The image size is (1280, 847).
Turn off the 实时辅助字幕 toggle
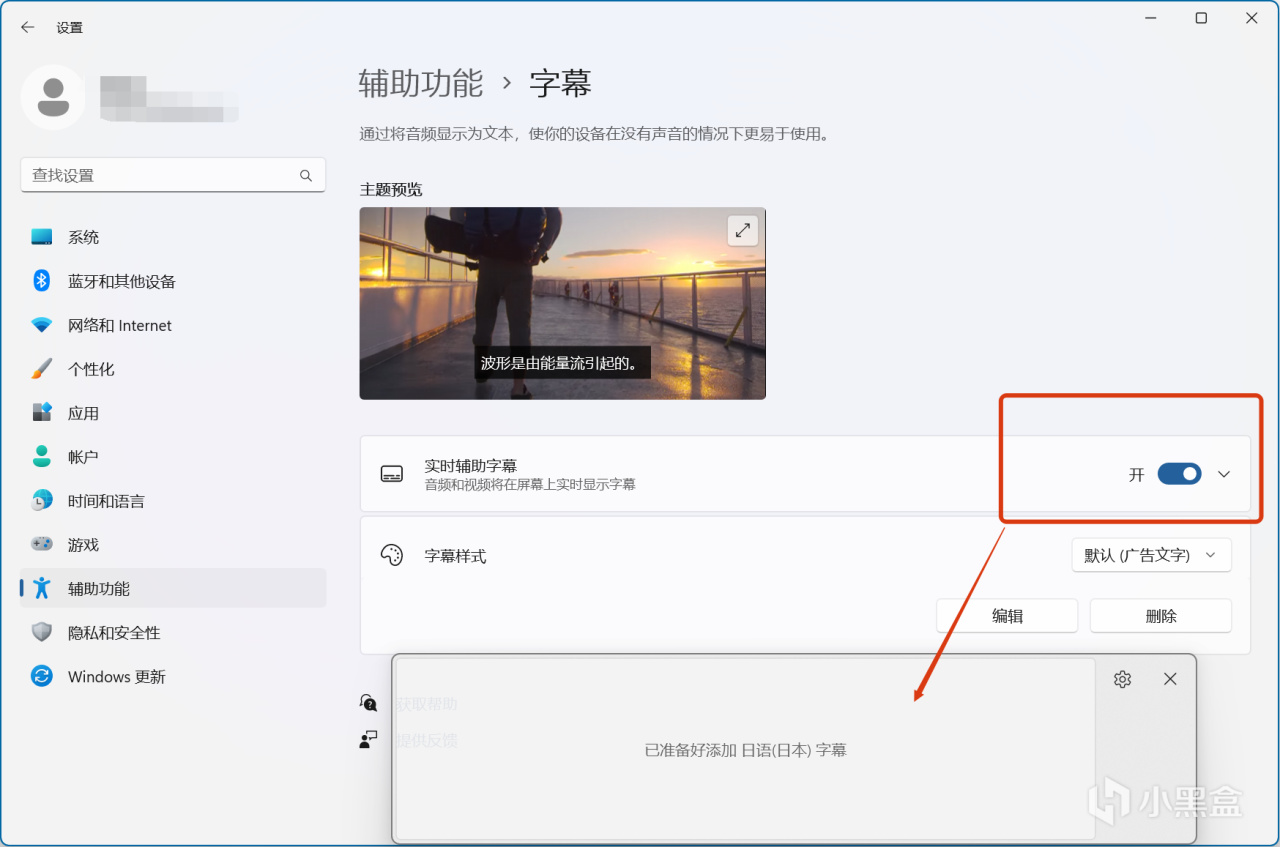pos(1179,474)
